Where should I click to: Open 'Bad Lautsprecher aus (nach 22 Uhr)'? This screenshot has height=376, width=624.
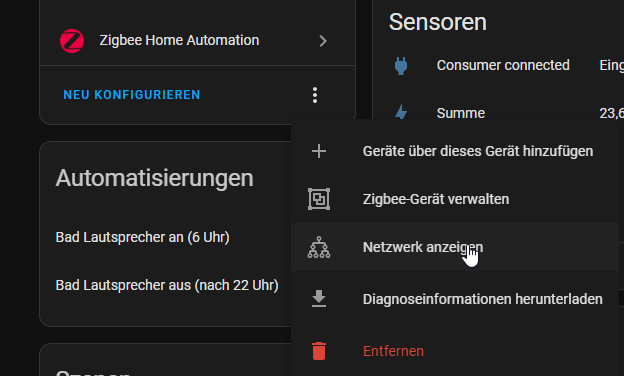167,285
